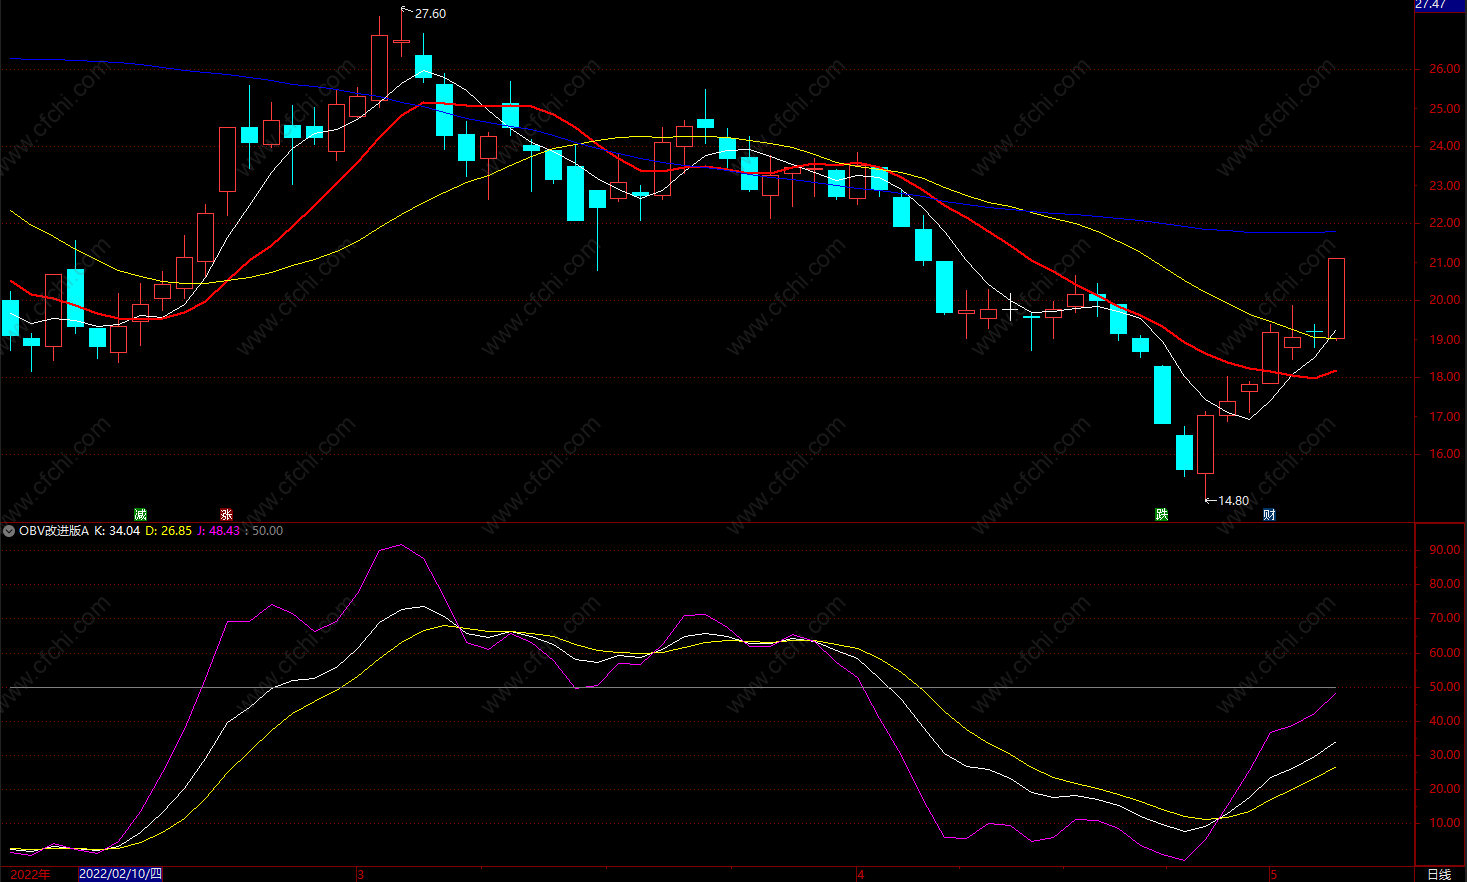Click the 21.00 price axis label
This screenshot has height=882, width=1467.
[x=1444, y=263]
